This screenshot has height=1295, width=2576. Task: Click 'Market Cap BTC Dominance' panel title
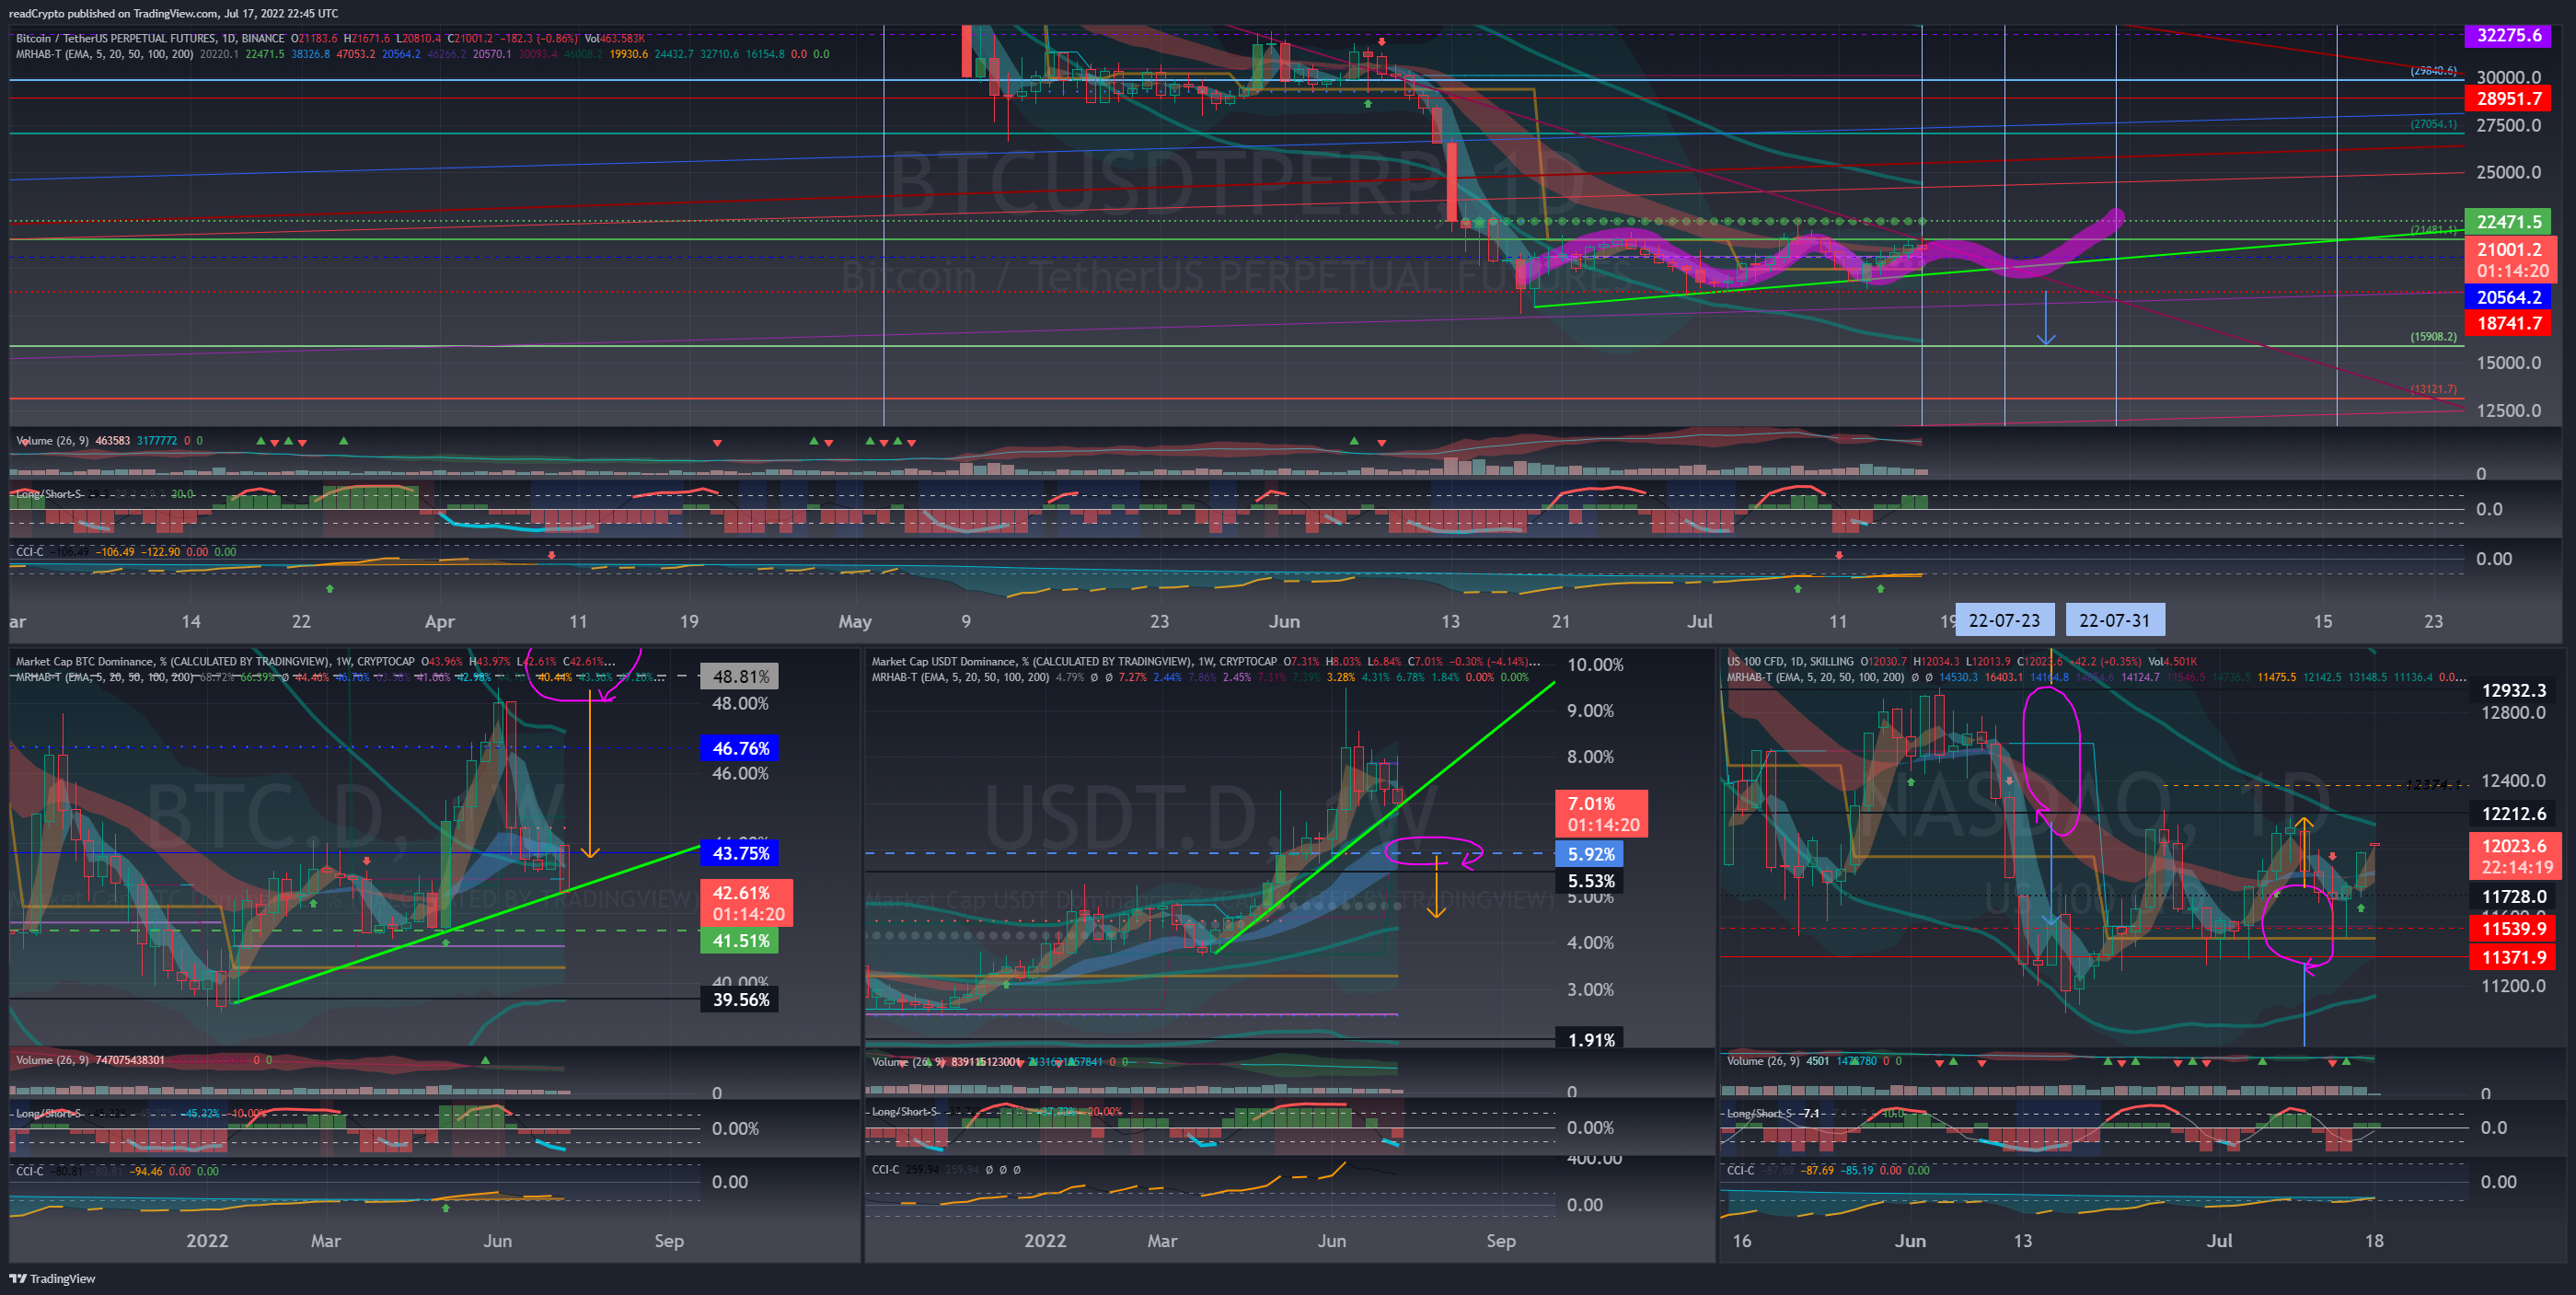pos(85,661)
